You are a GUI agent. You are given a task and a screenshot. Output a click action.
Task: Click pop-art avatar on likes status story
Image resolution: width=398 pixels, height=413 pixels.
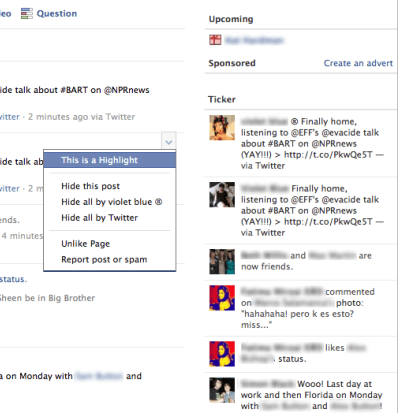(x=222, y=354)
